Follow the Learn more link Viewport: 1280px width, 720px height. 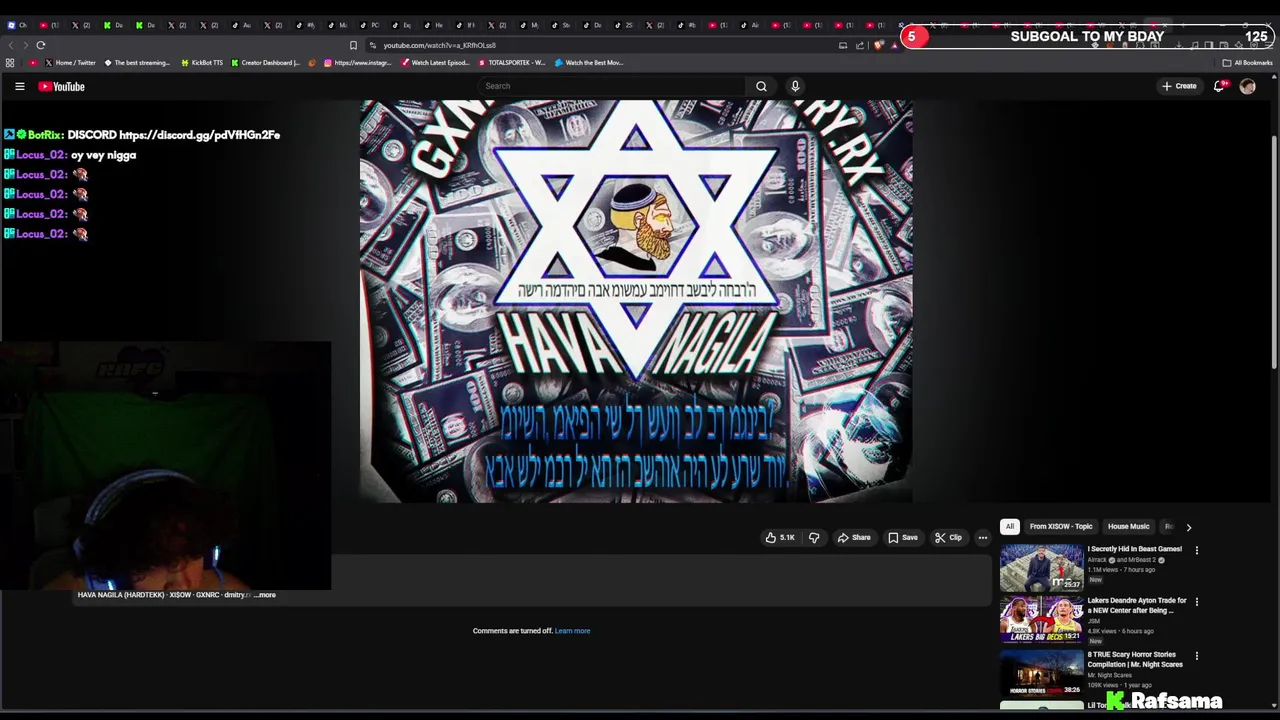[572, 631]
